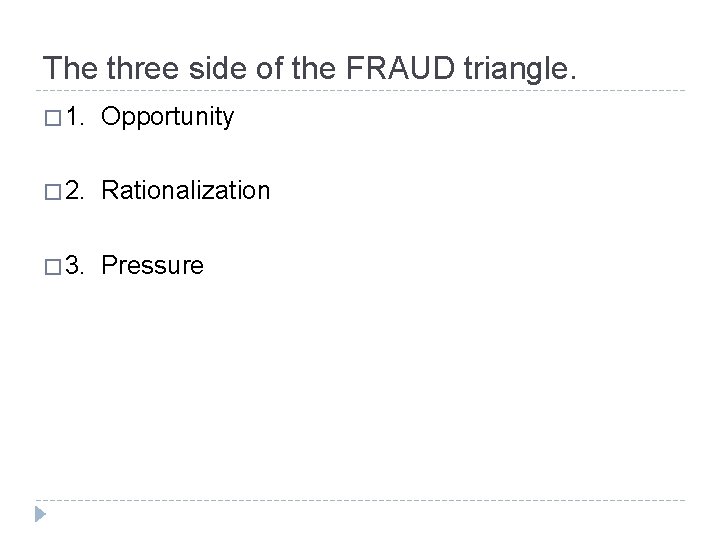720x540 pixels.
Task: Click the word FRAUD in the title
Action: click(400, 68)
